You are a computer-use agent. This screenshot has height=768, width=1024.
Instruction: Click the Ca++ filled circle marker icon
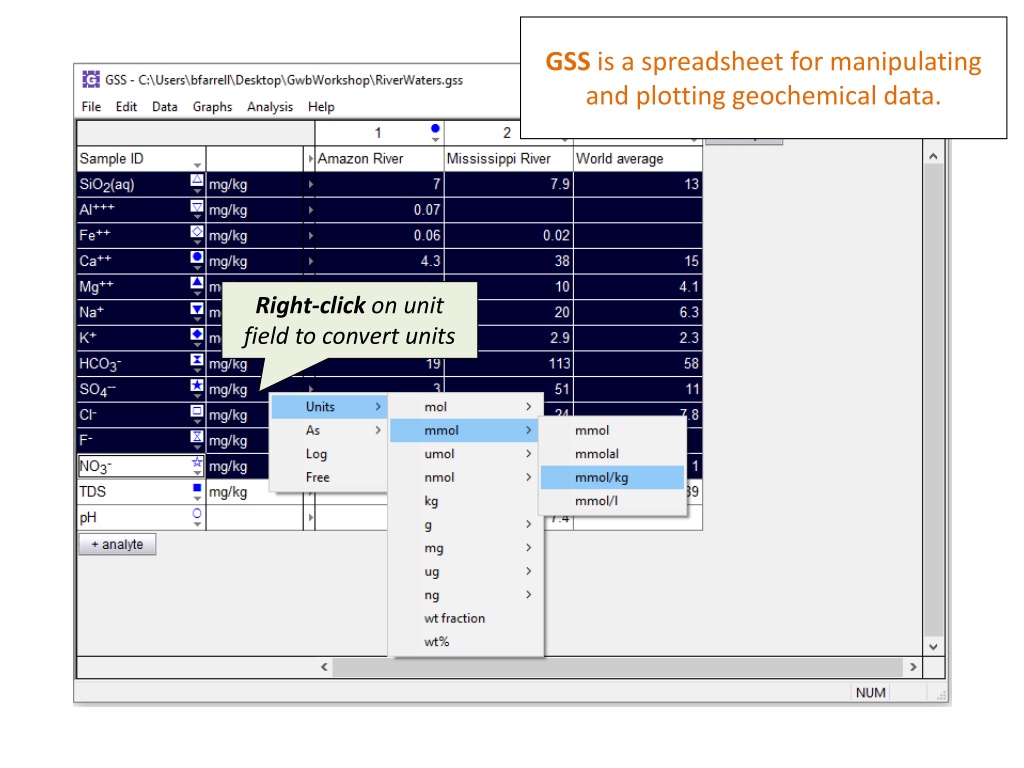197,257
